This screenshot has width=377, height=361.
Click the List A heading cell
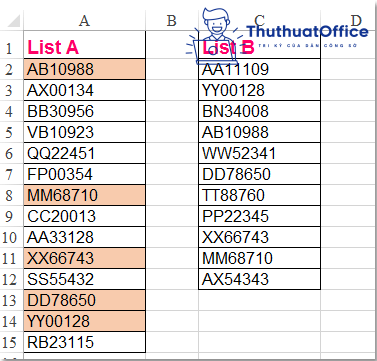[x=85, y=45]
